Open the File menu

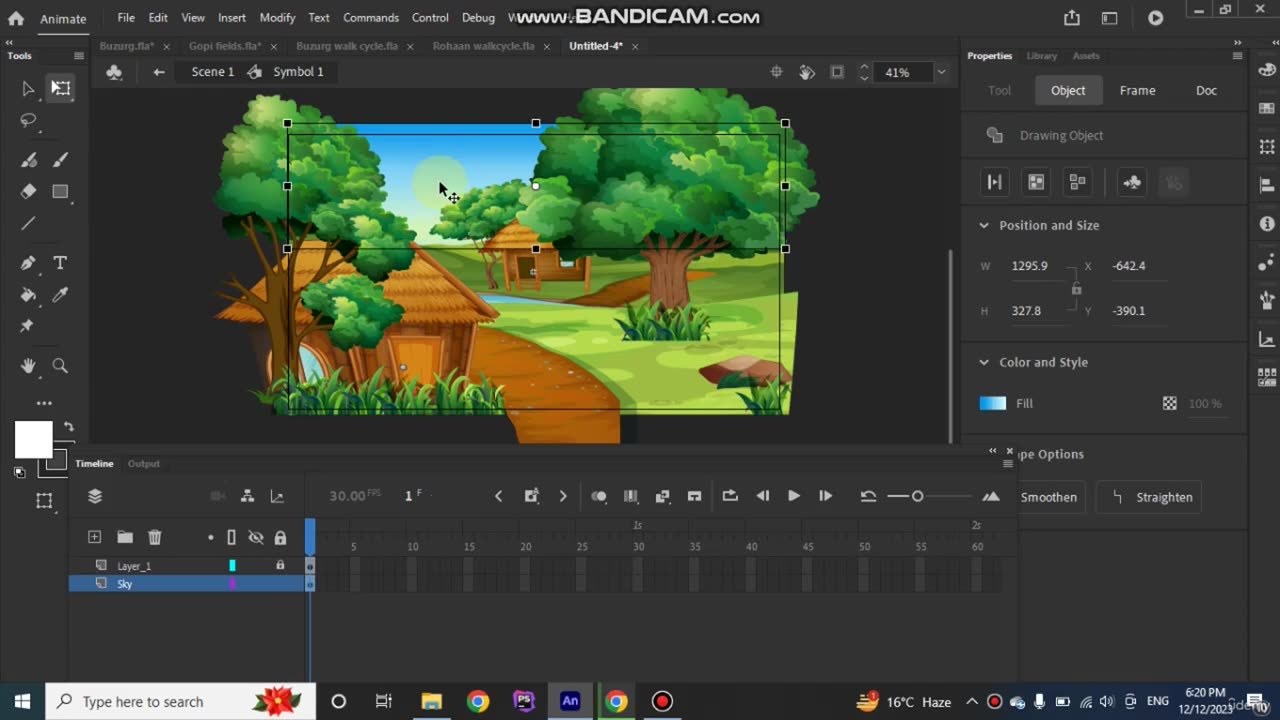(x=126, y=18)
